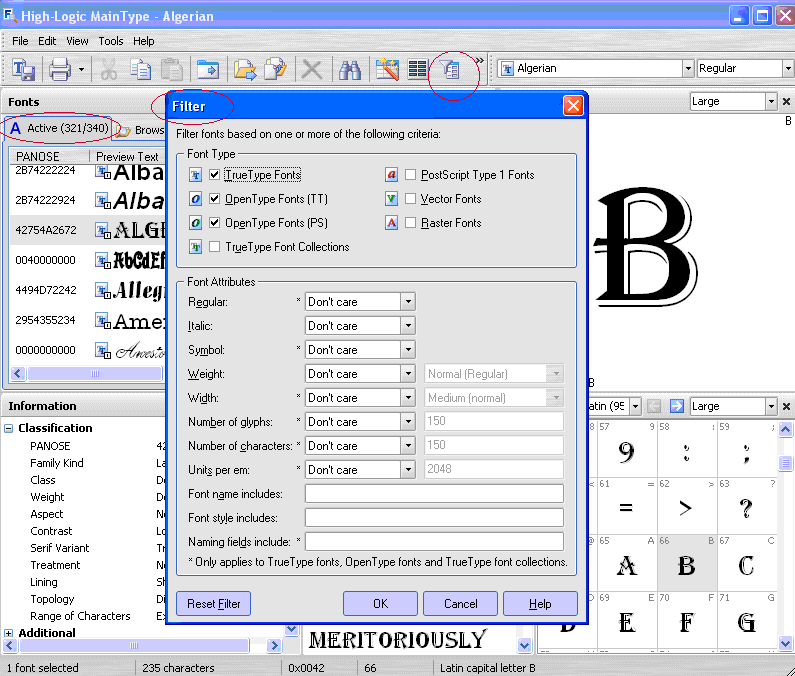Click the folder with arrow toolbar icon
The image size is (795, 676).
pos(245,69)
